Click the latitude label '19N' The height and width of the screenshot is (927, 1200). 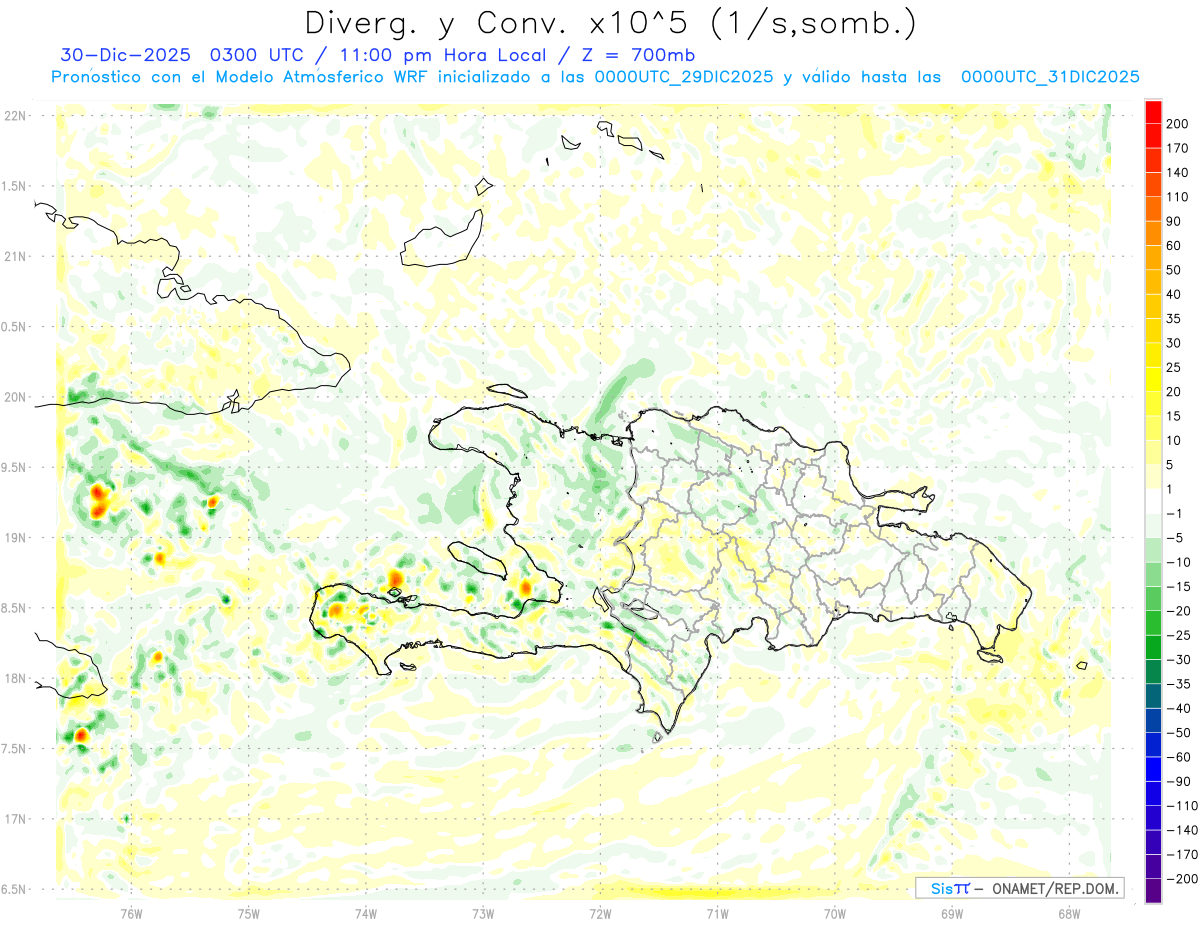coord(15,538)
